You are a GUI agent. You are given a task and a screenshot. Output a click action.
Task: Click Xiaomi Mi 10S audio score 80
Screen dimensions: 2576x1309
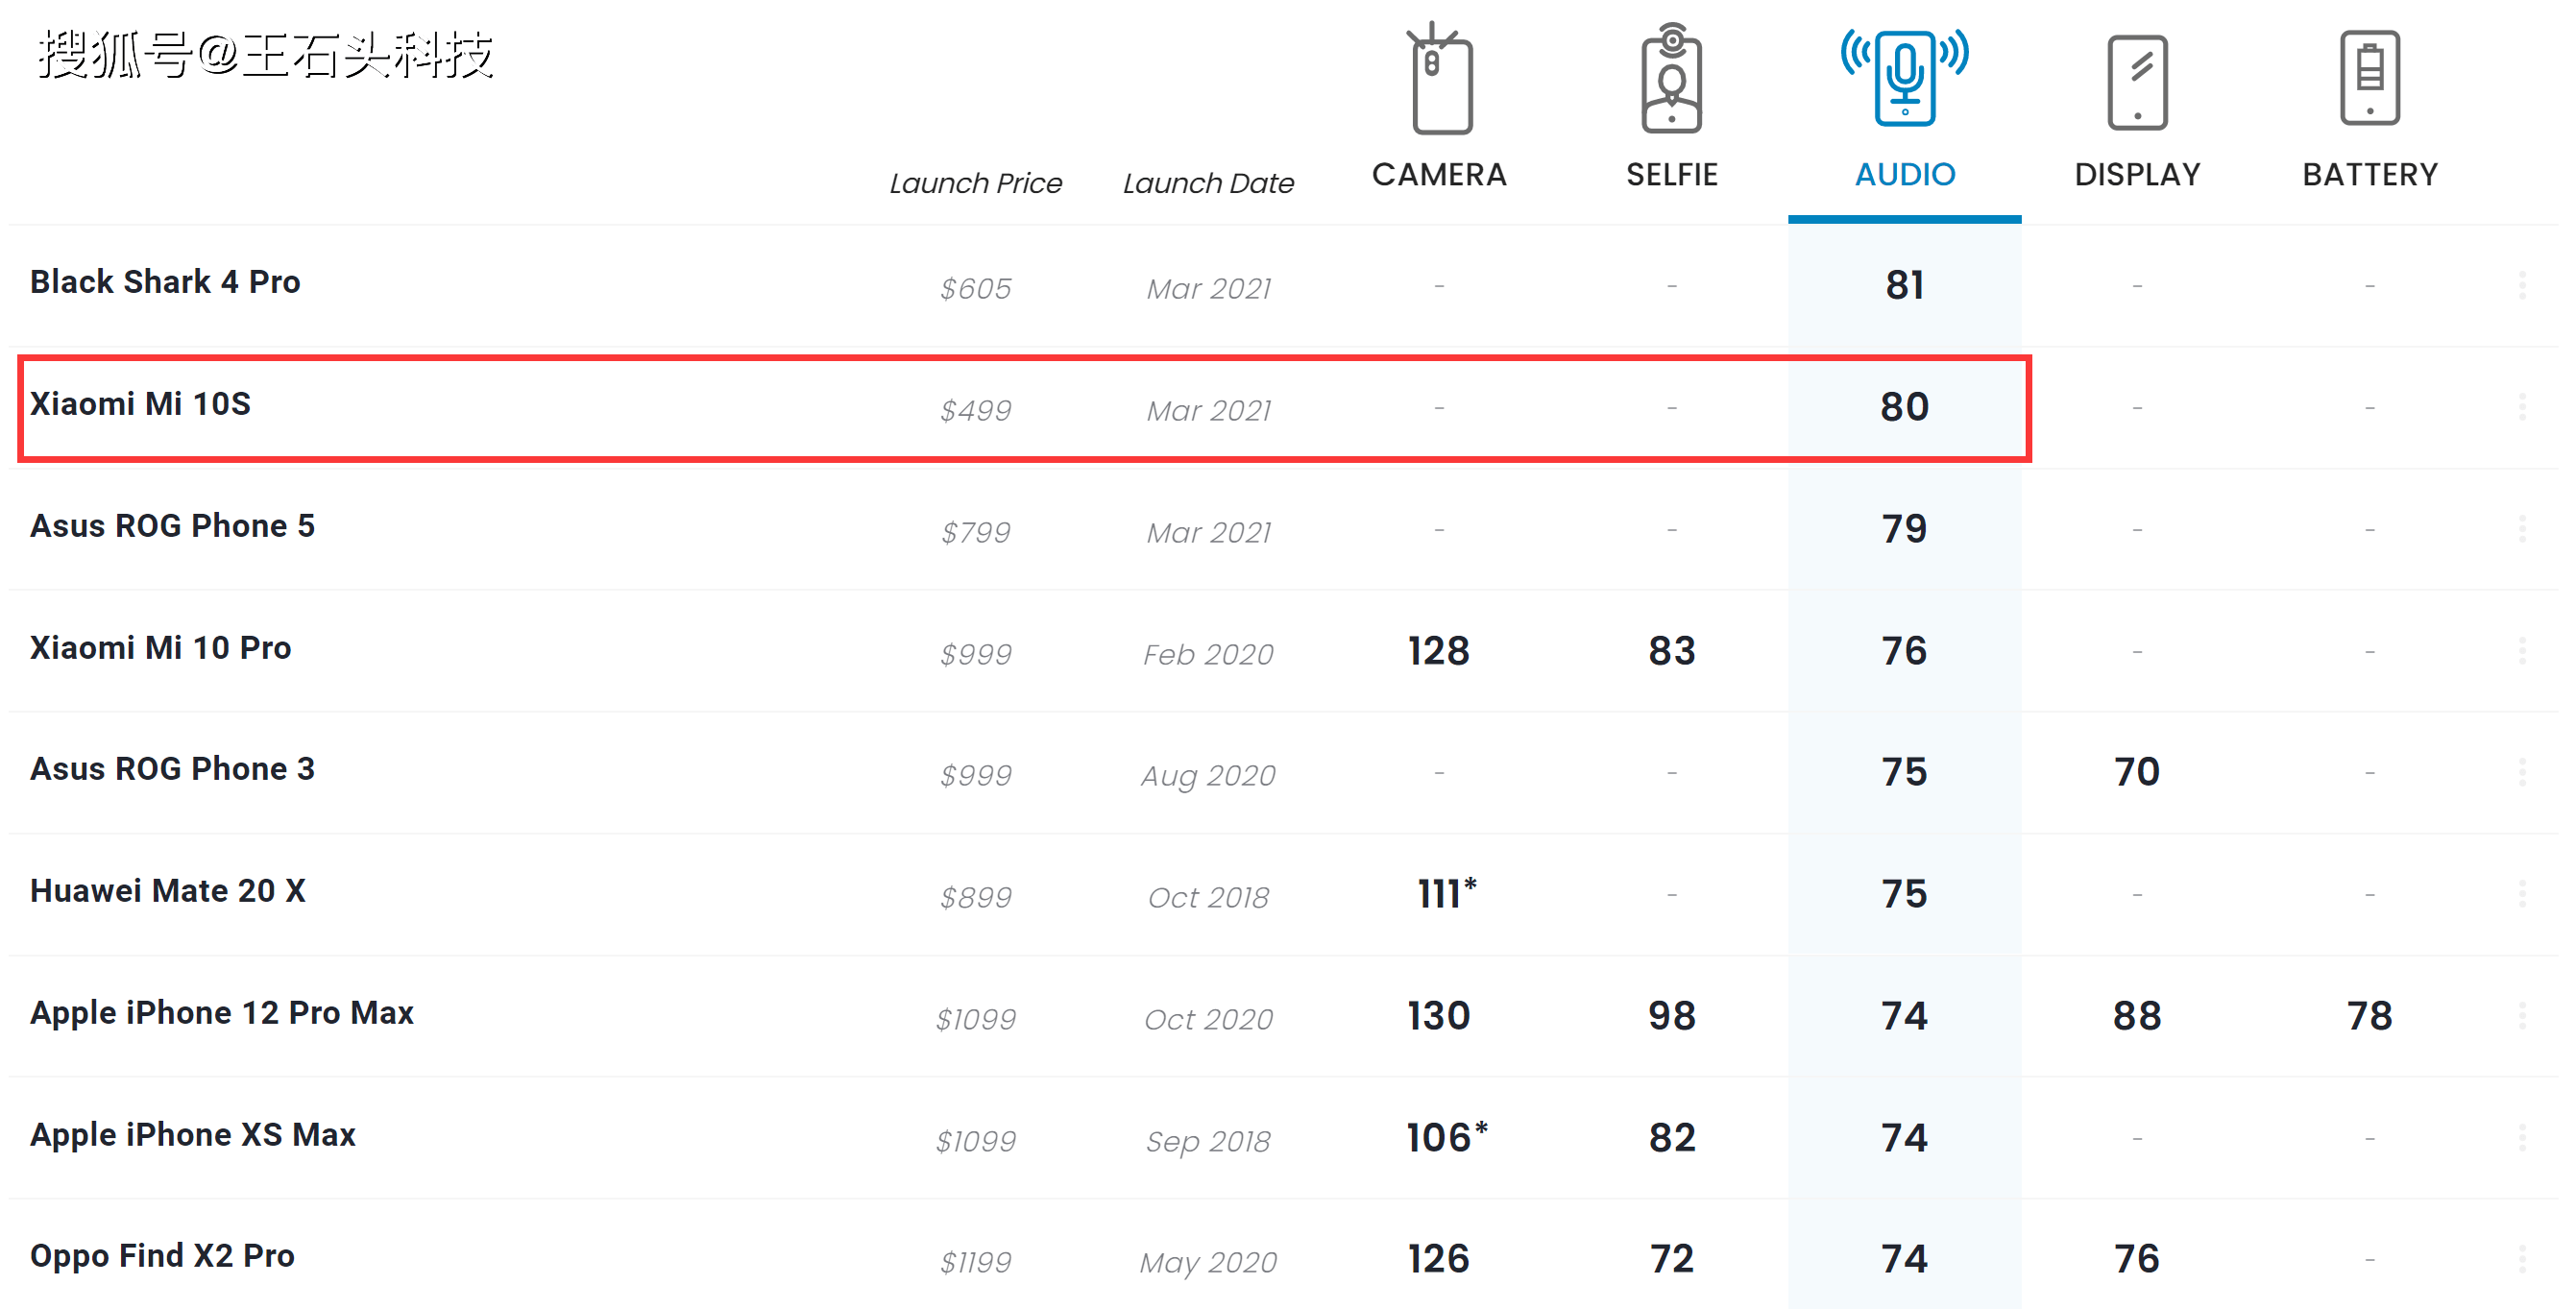tap(1904, 407)
